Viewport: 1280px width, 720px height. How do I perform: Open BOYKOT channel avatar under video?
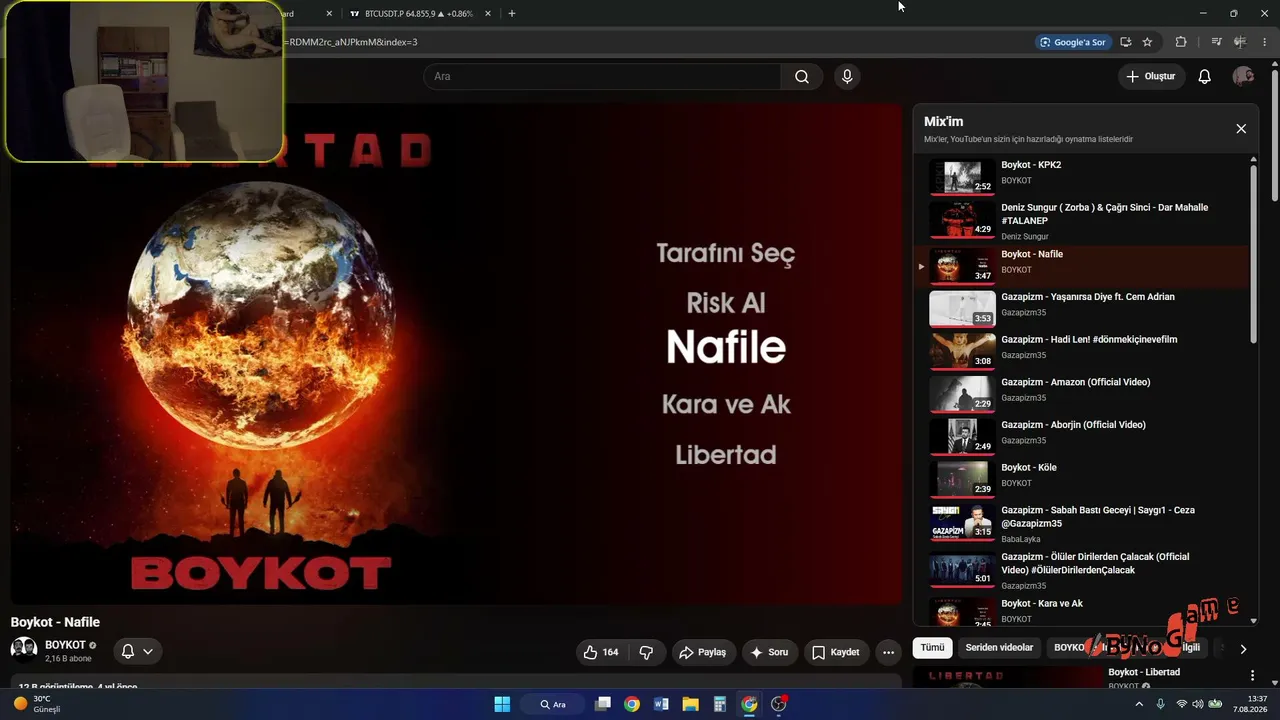click(x=24, y=650)
